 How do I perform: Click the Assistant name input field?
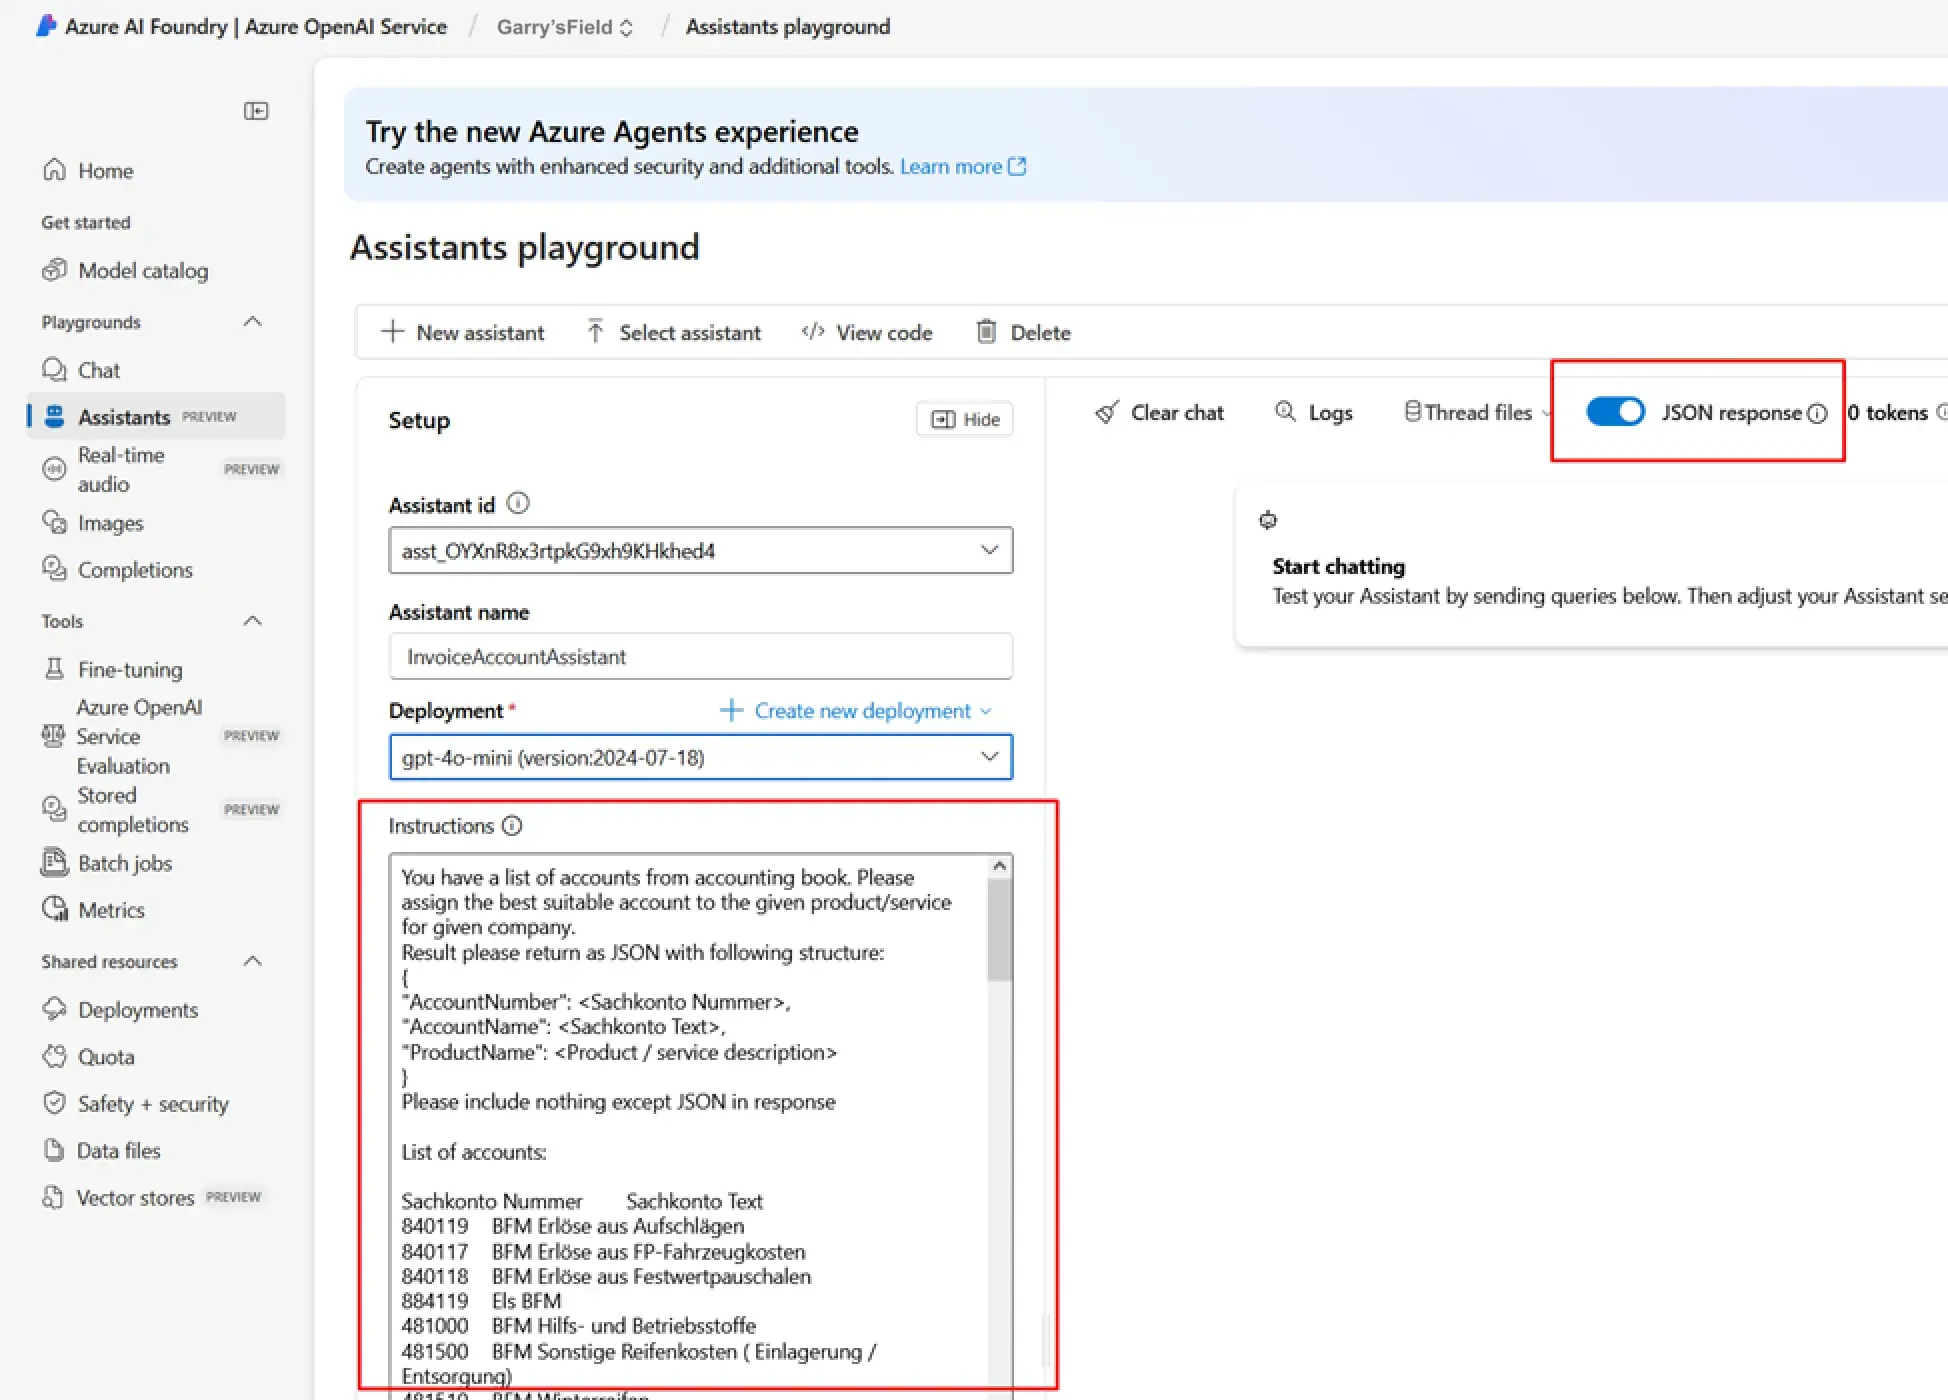[700, 657]
